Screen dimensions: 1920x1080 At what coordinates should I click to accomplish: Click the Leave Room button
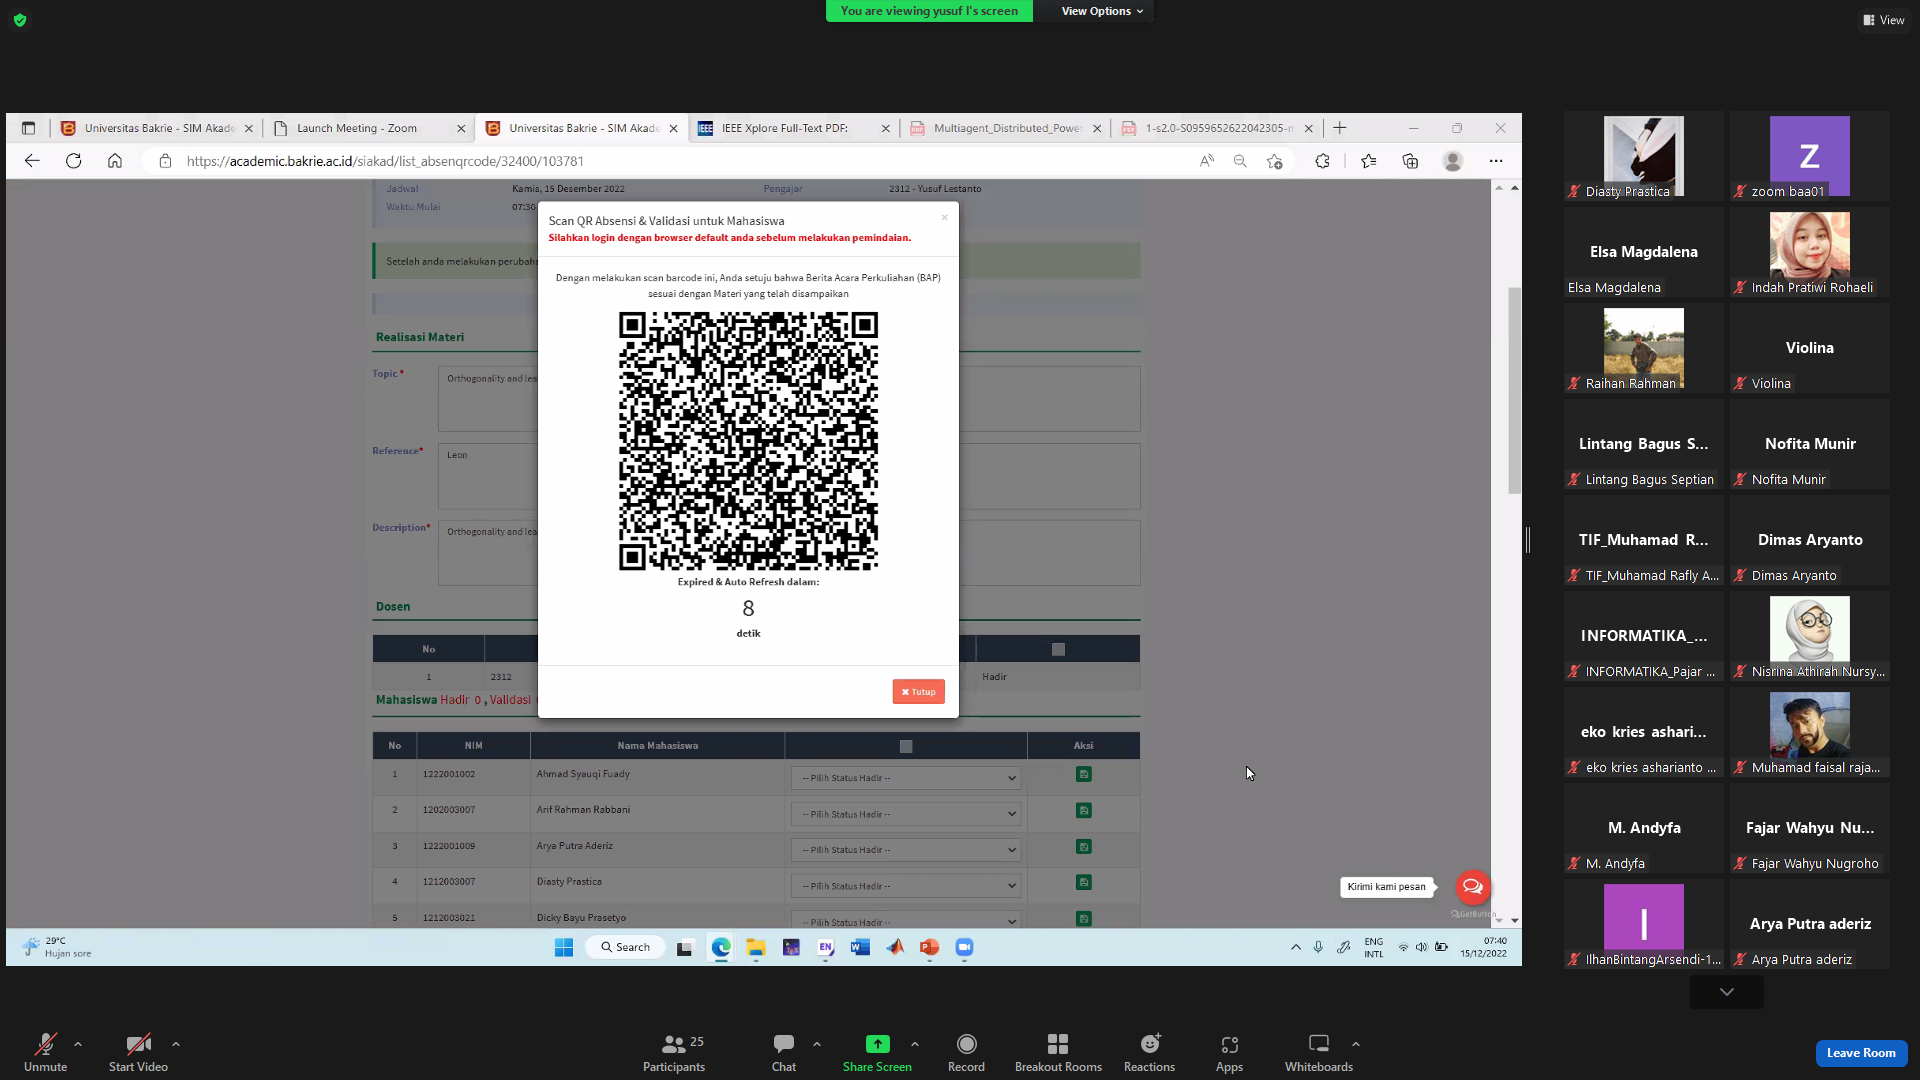coord(1861,1053)
